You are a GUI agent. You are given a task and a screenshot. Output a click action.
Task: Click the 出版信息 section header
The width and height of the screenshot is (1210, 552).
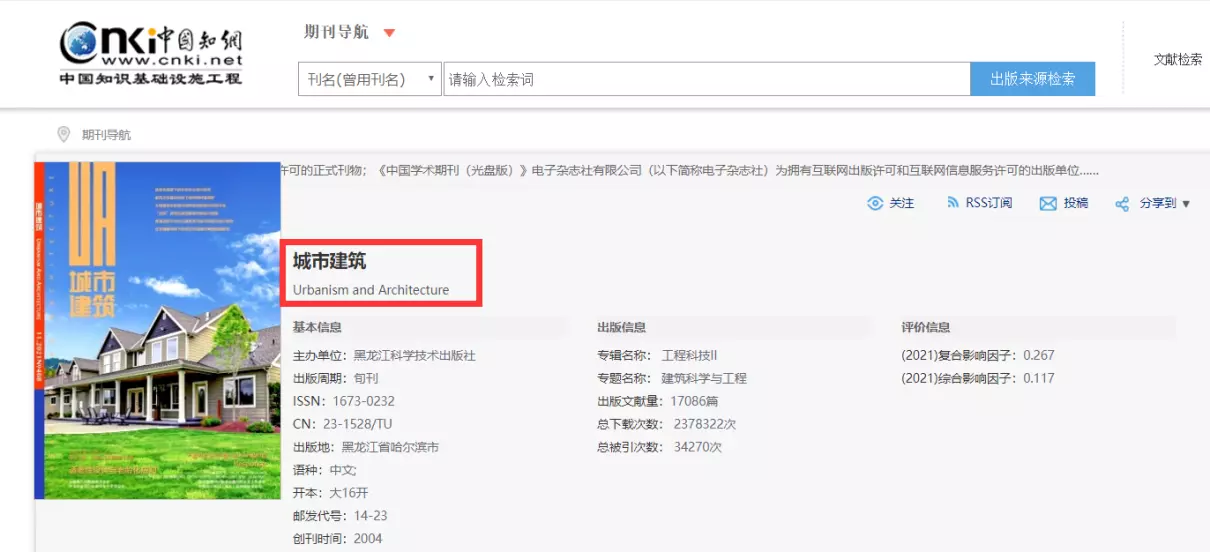pyautogui.click(x=621, y=327)
